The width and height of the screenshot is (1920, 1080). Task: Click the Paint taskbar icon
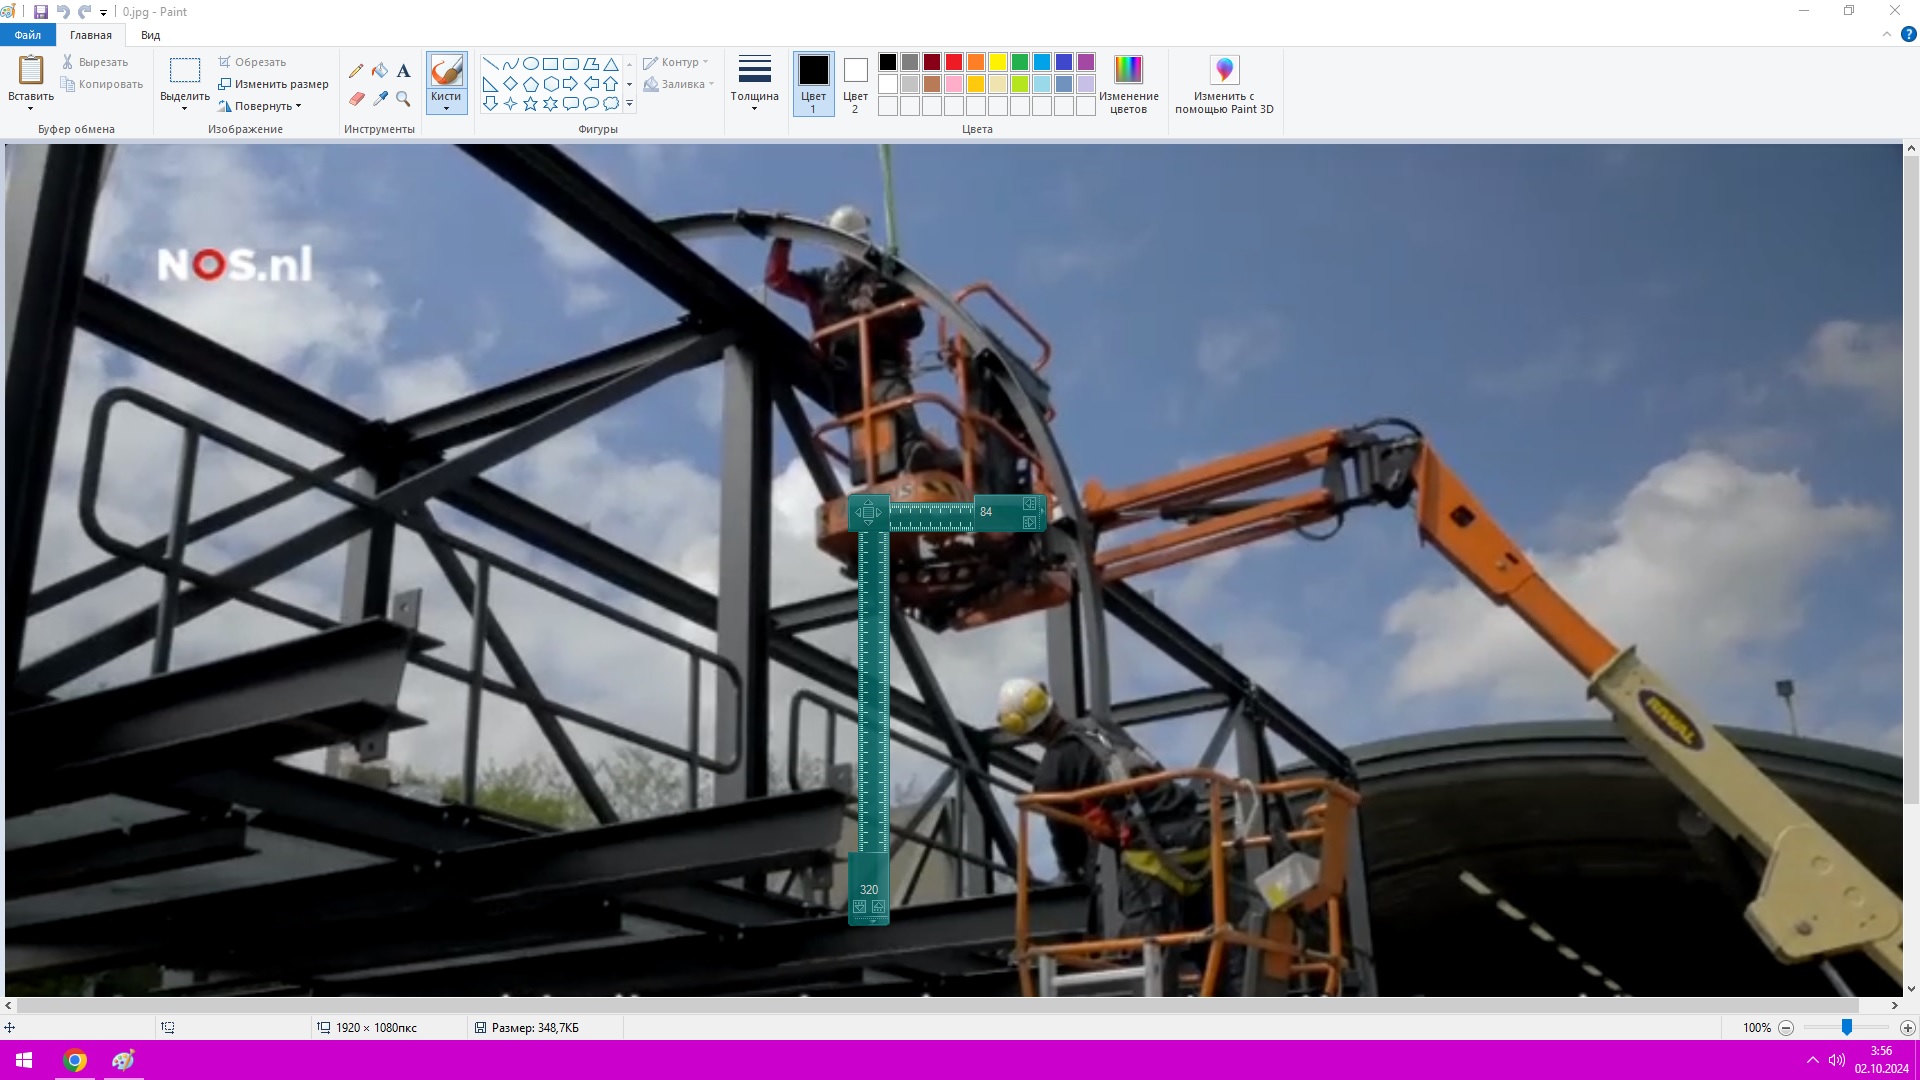click(x=123, y=1060)
